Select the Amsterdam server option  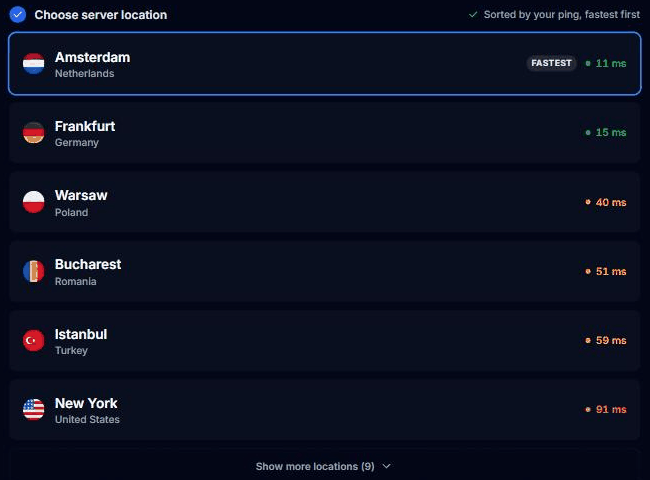[325, 64]
